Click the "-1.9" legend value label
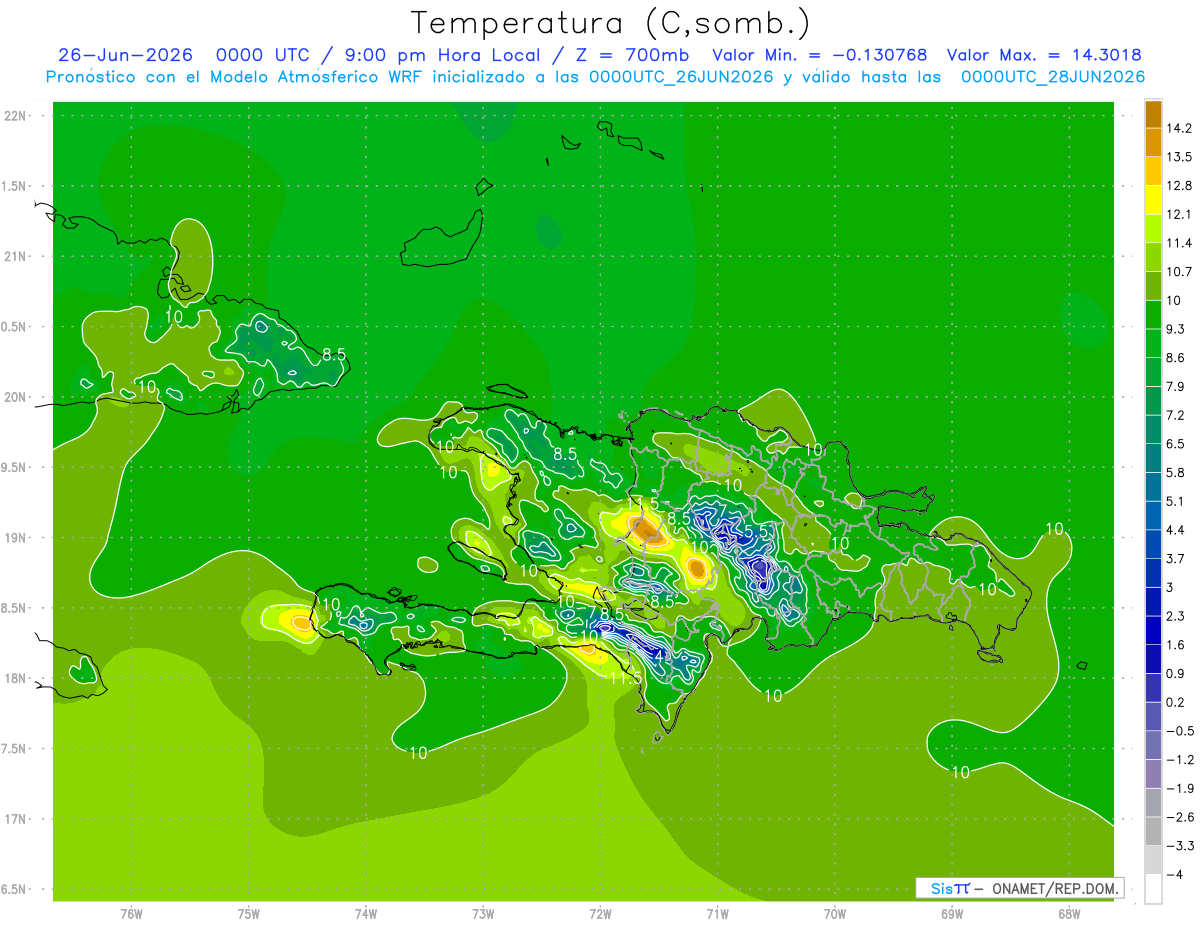1200x927 pixels. coord(1179,788)
